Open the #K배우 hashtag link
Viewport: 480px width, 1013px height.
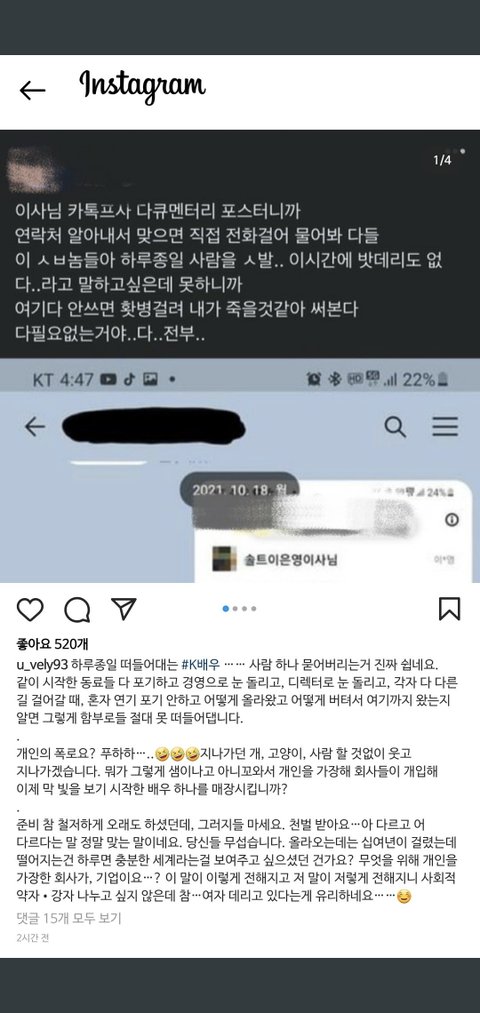tap(202, 665)
